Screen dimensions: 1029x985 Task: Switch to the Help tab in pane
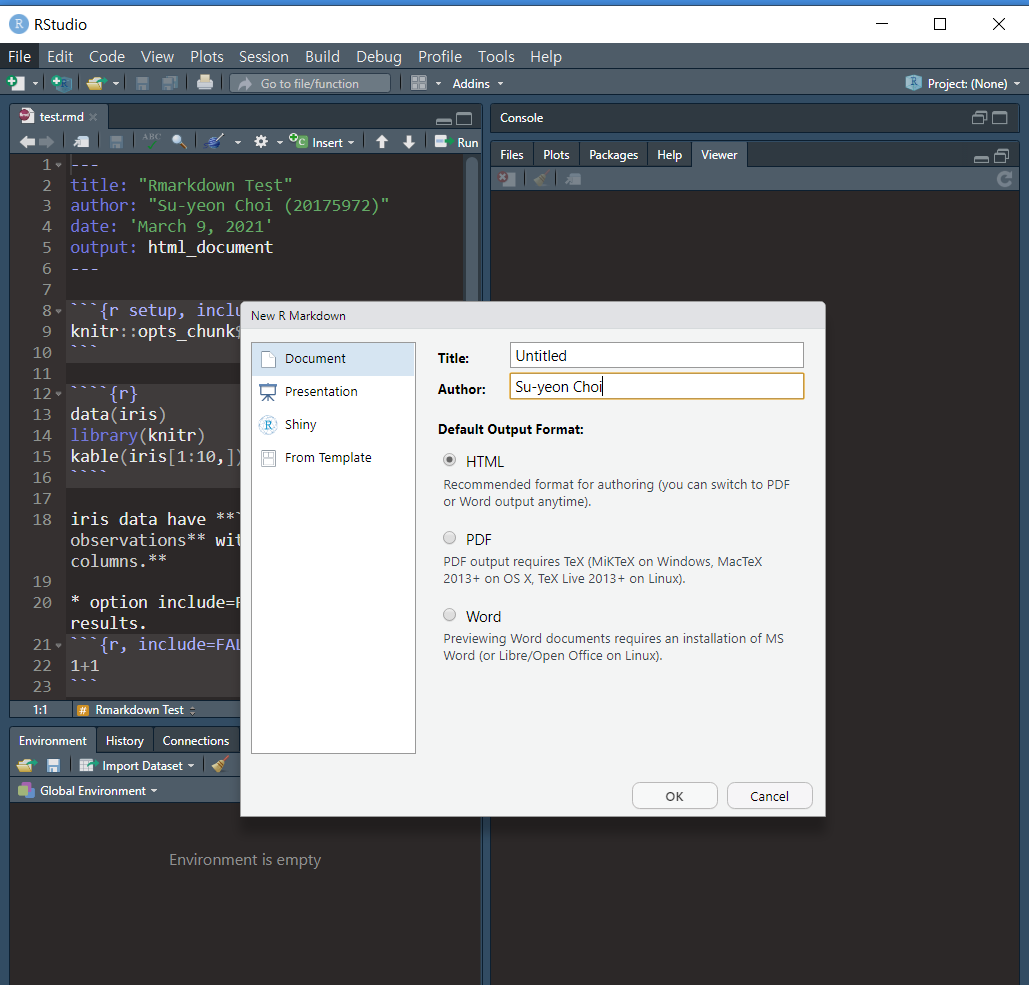click(669, 155)
